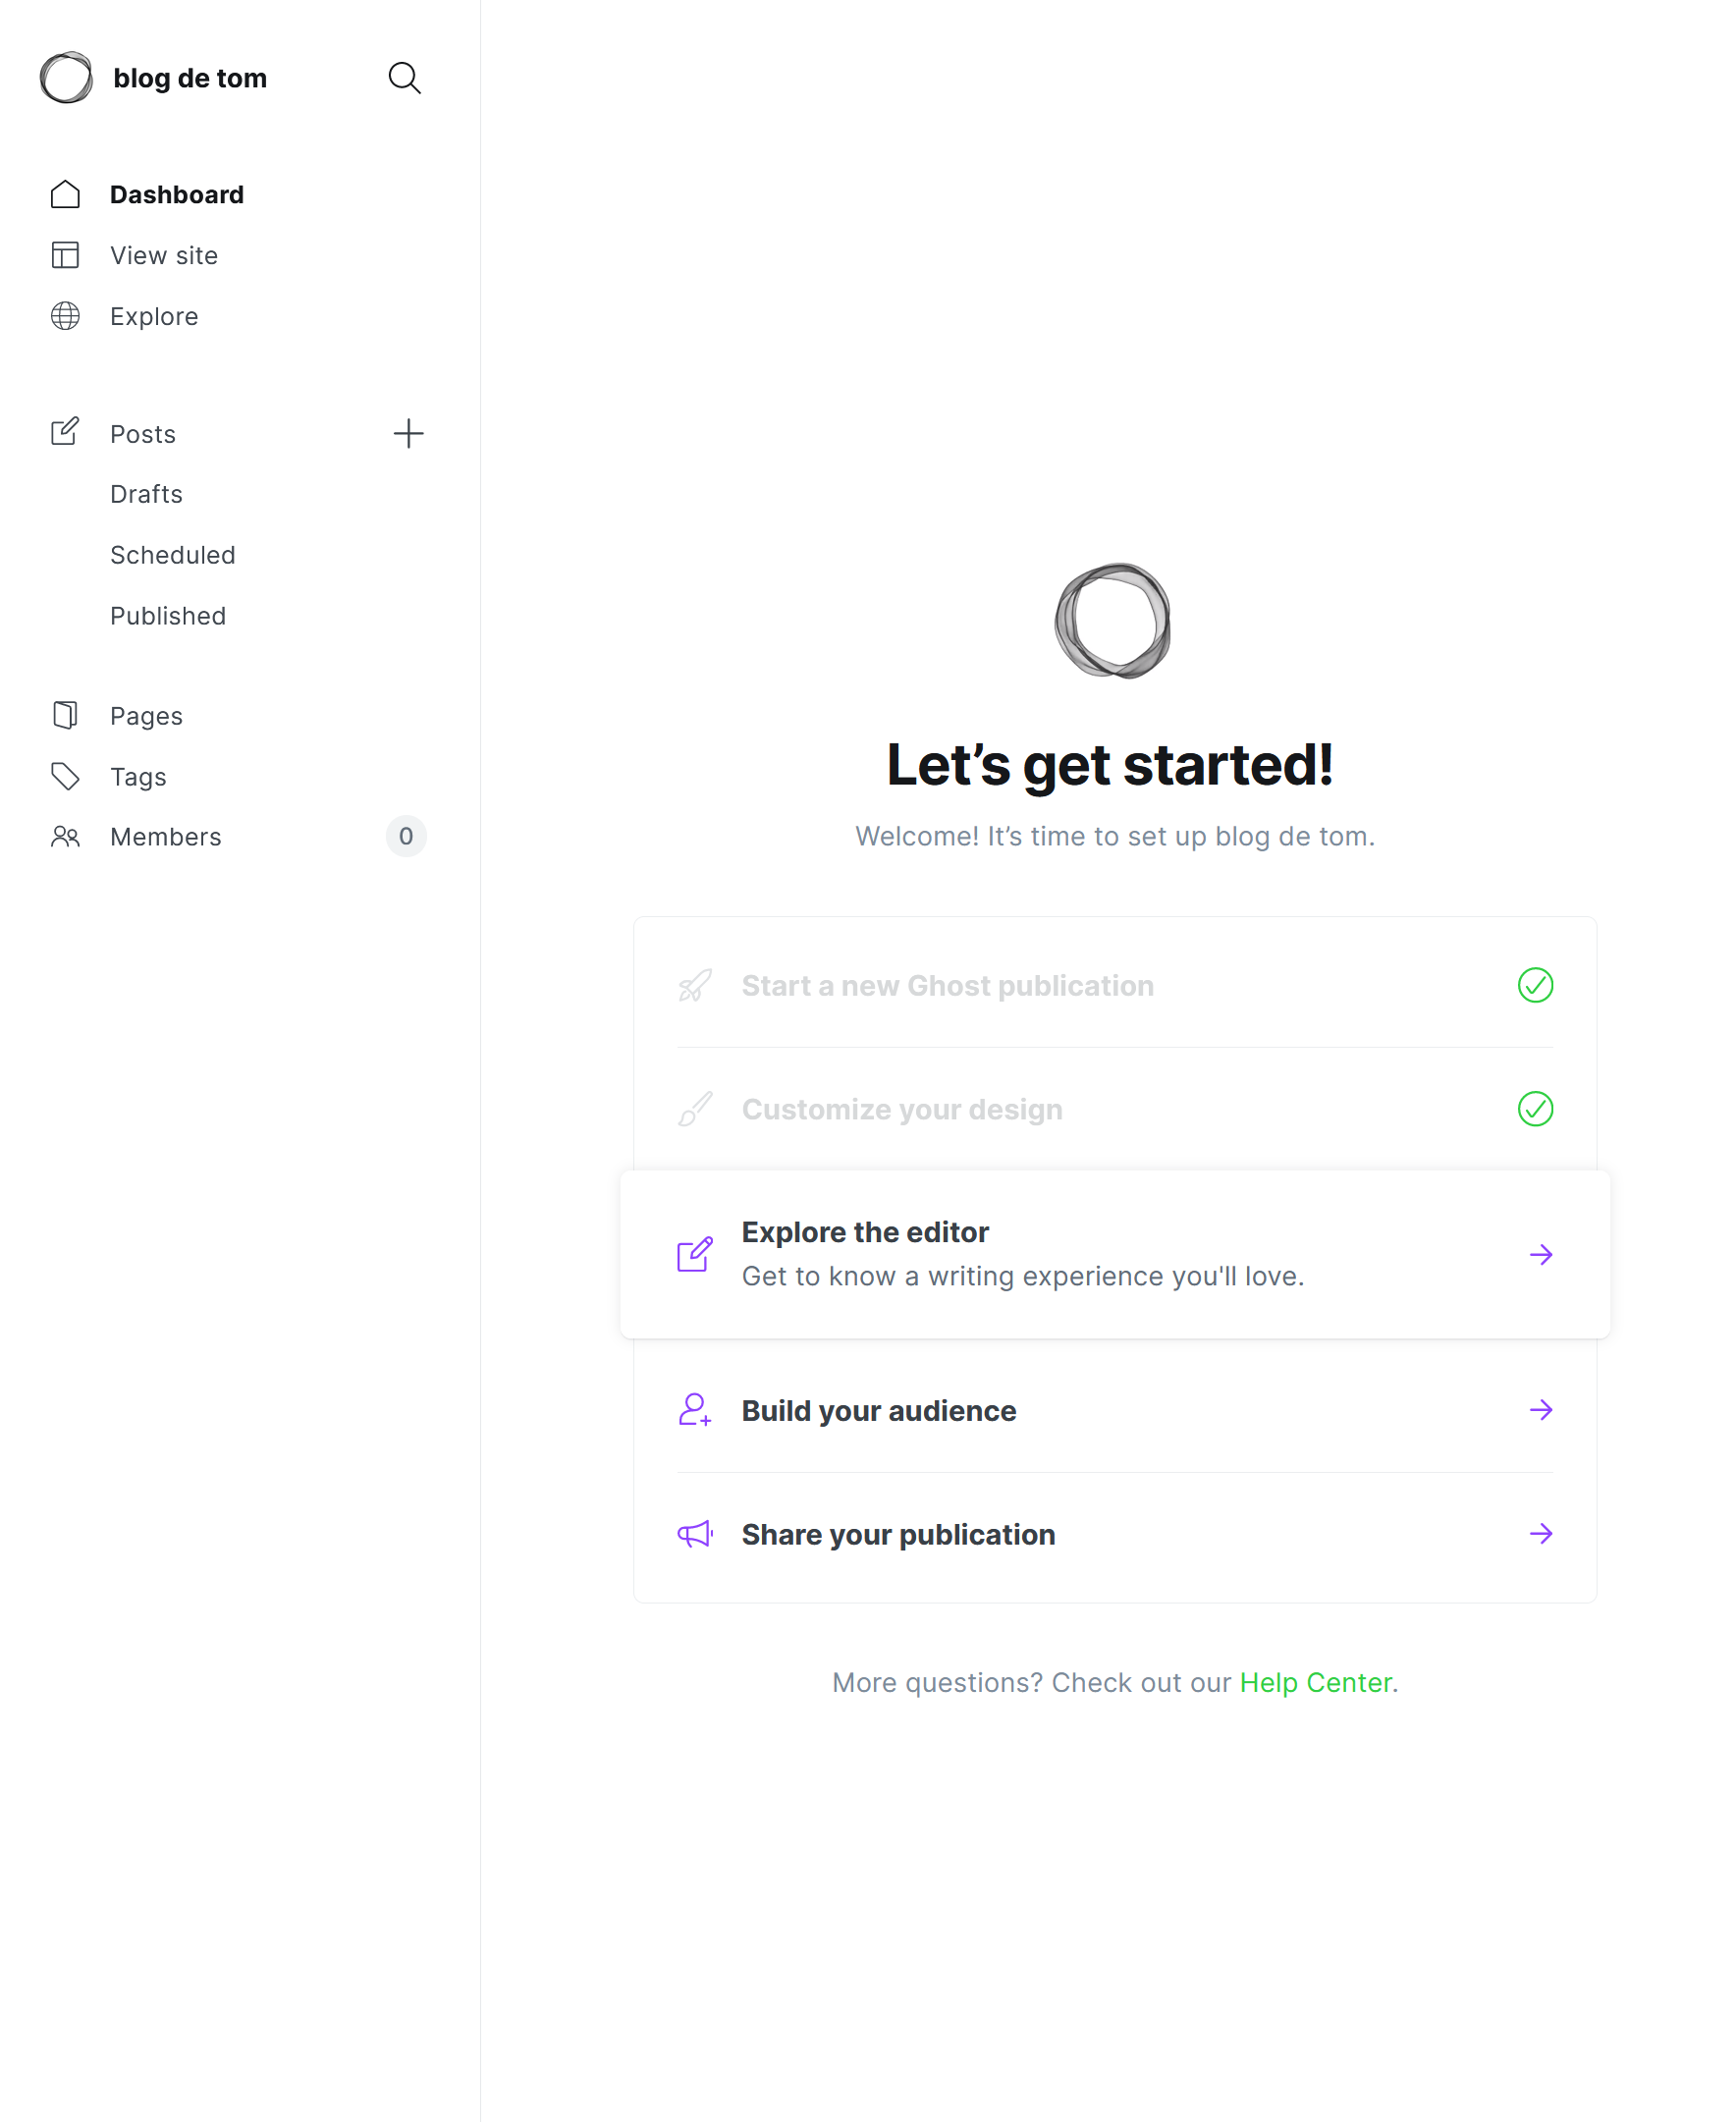Click the Members count badge
The width and height of the screenshot is (1736, 2122).
pyautogui.click(x=406, y=837)
